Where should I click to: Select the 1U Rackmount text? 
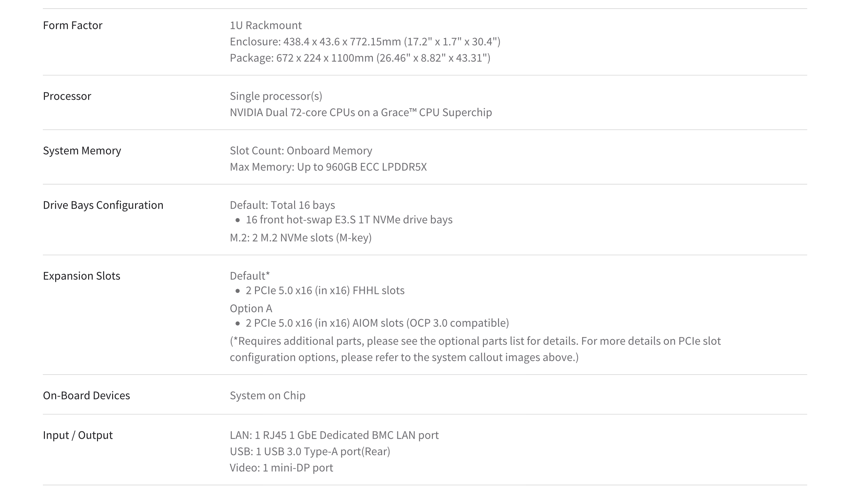(x=266, y=25)
